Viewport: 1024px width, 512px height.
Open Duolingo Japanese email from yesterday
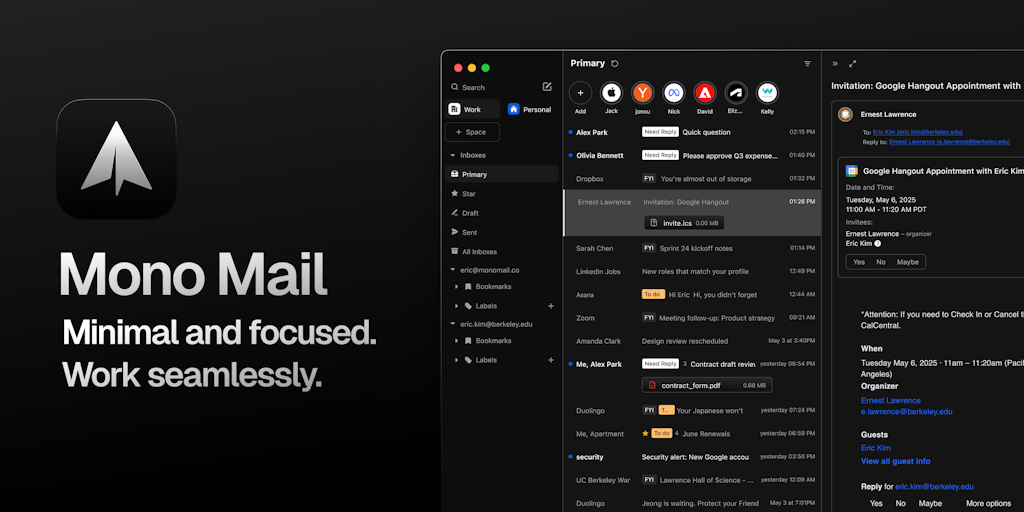(x=692, y=411)
